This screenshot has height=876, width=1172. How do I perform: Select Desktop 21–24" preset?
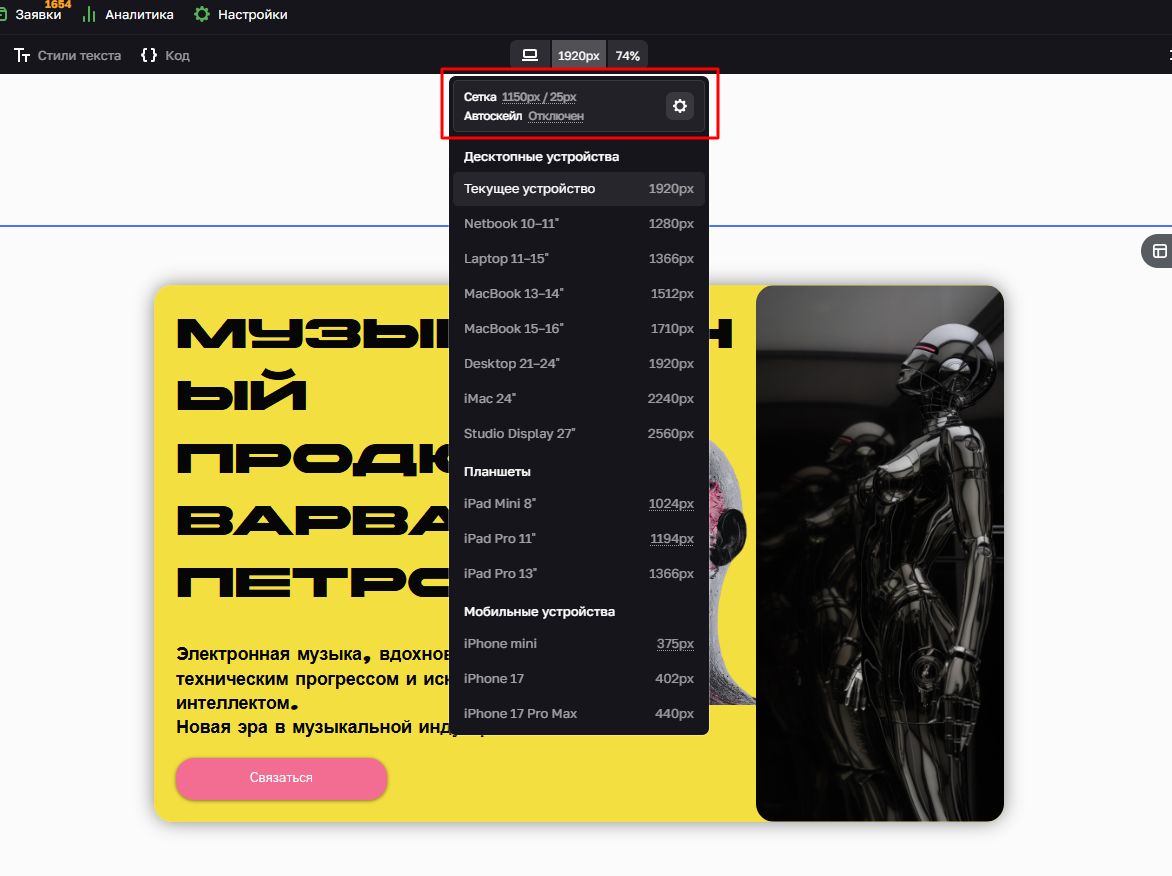click(x=579, y=363)
